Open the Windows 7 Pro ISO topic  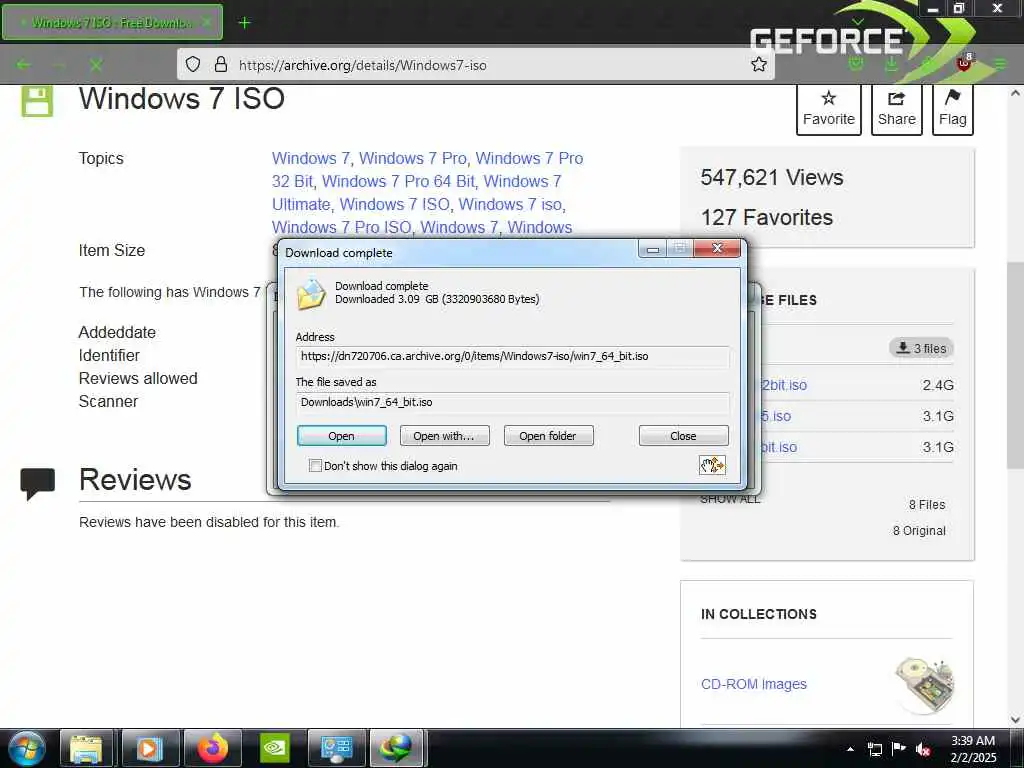(x=342, y=227)
